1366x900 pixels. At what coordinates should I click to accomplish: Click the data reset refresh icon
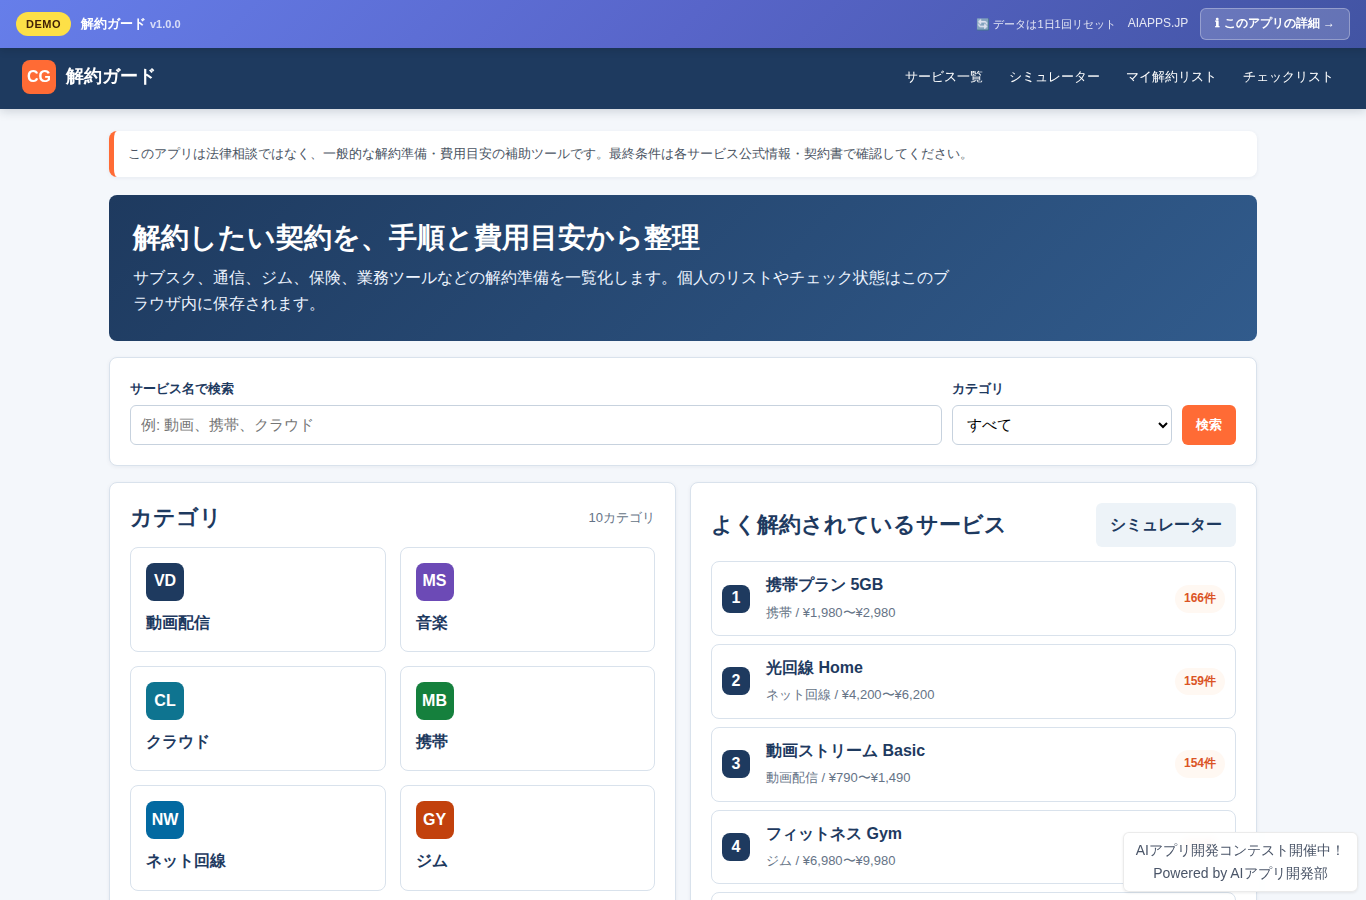coord(982,24)
